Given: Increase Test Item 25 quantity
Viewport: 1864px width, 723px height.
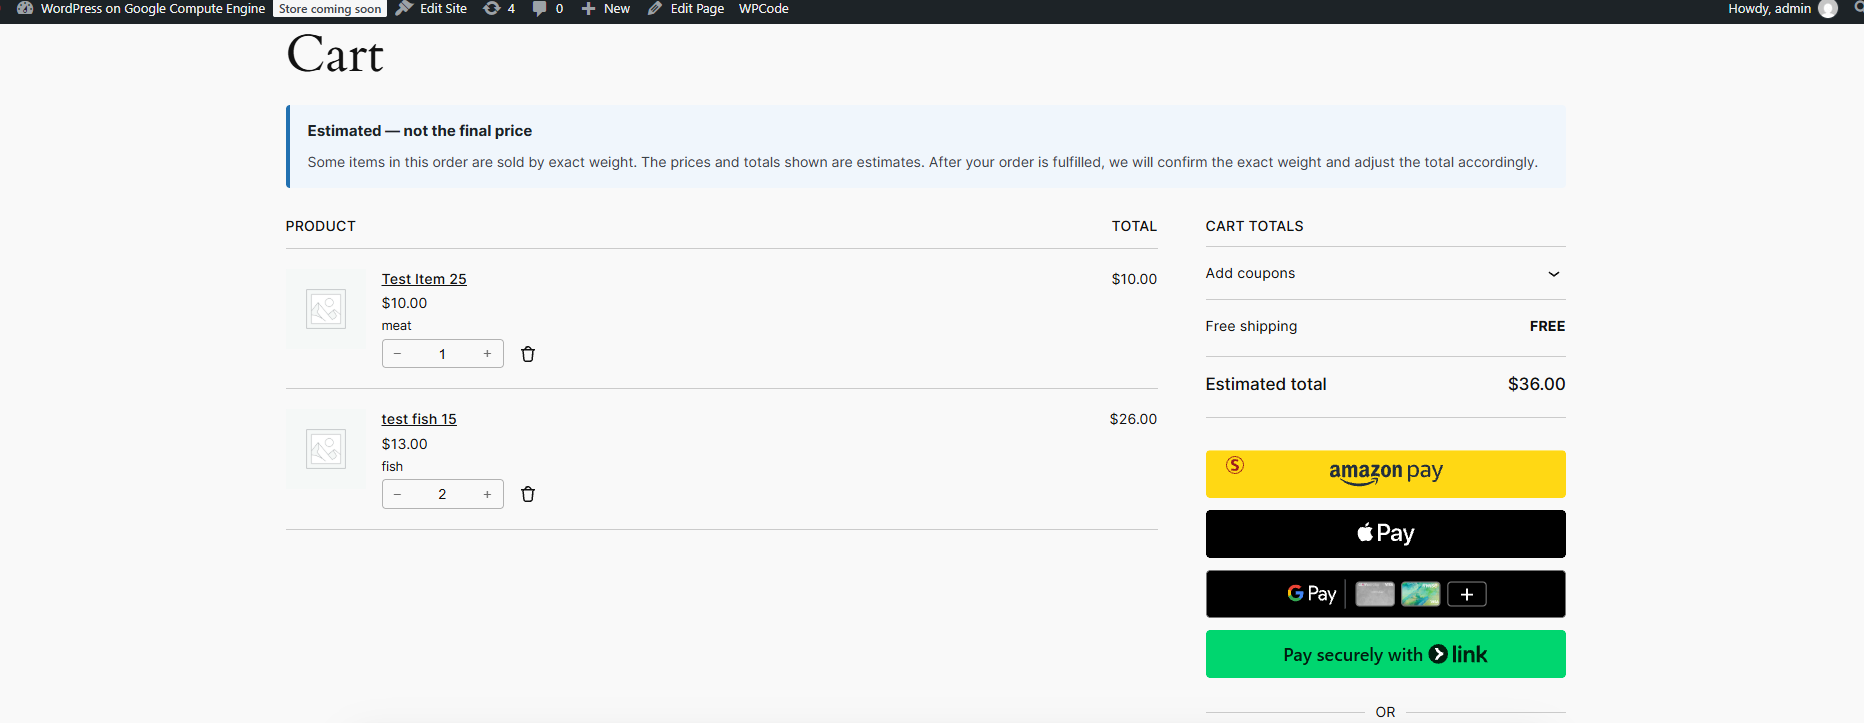Looking at the screenshot, I should pyautogui.click(x=487, y=354).
